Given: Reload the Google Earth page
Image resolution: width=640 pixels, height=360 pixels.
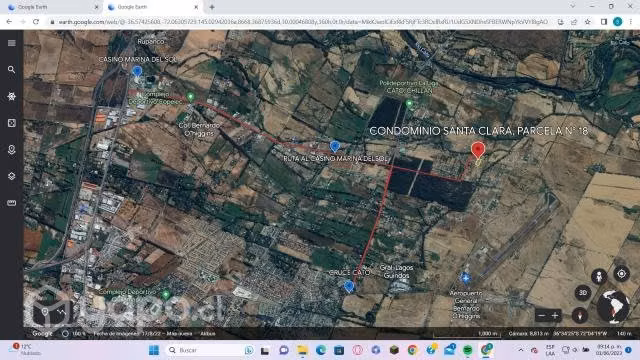Looking at the screenshot, I should coord(36,22).
